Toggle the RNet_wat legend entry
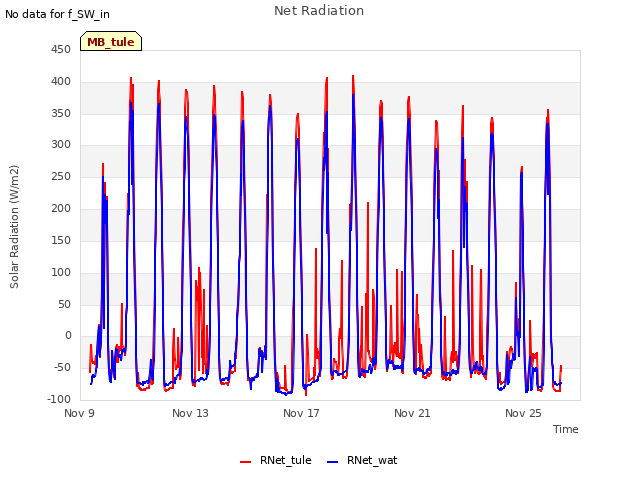 362,460
